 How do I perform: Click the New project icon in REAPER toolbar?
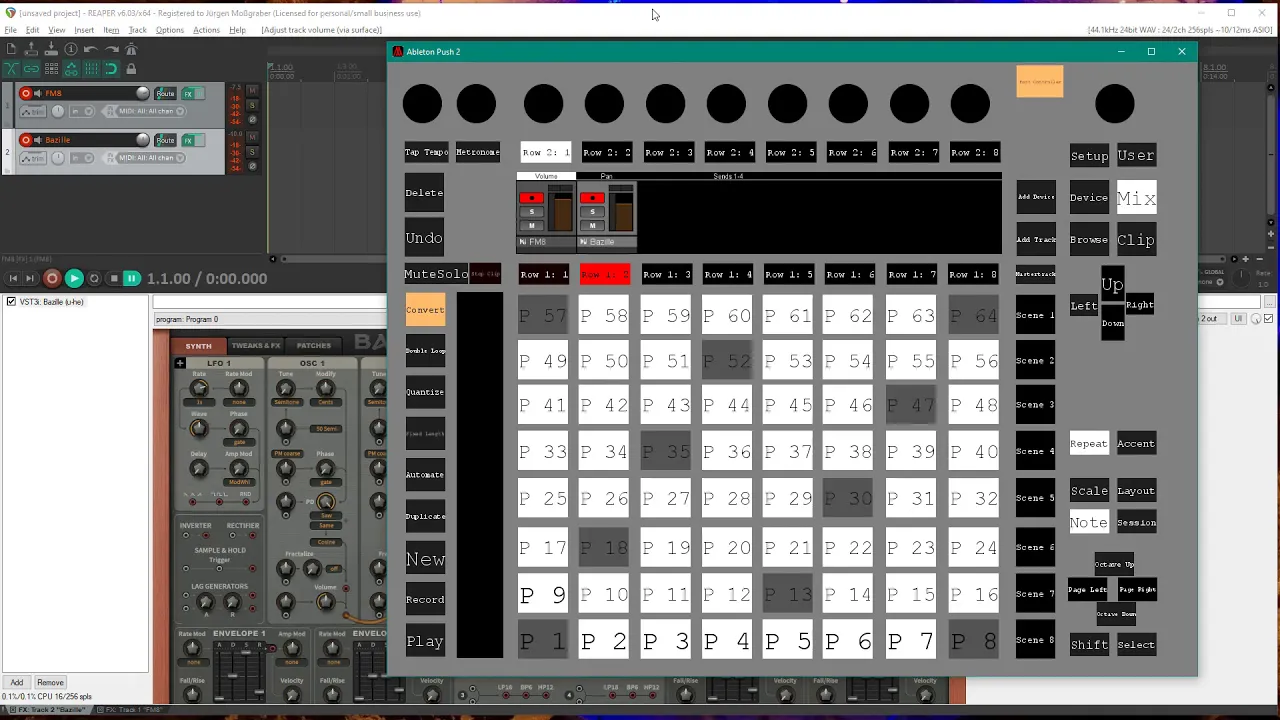[11, 49]
